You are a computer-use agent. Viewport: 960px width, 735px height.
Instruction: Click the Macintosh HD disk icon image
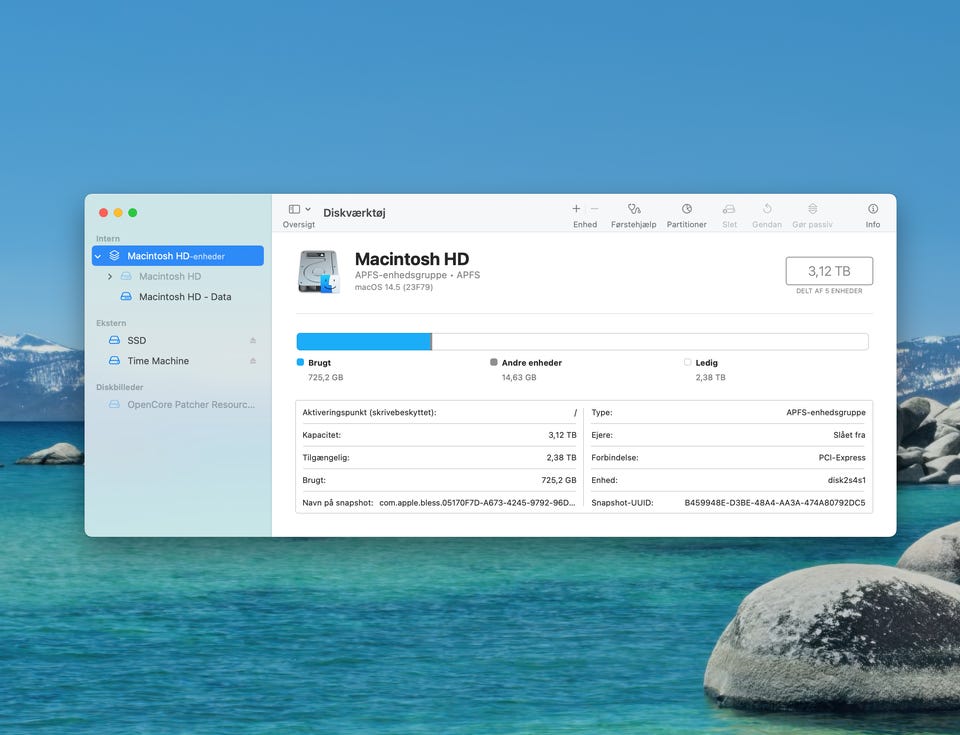319,272
